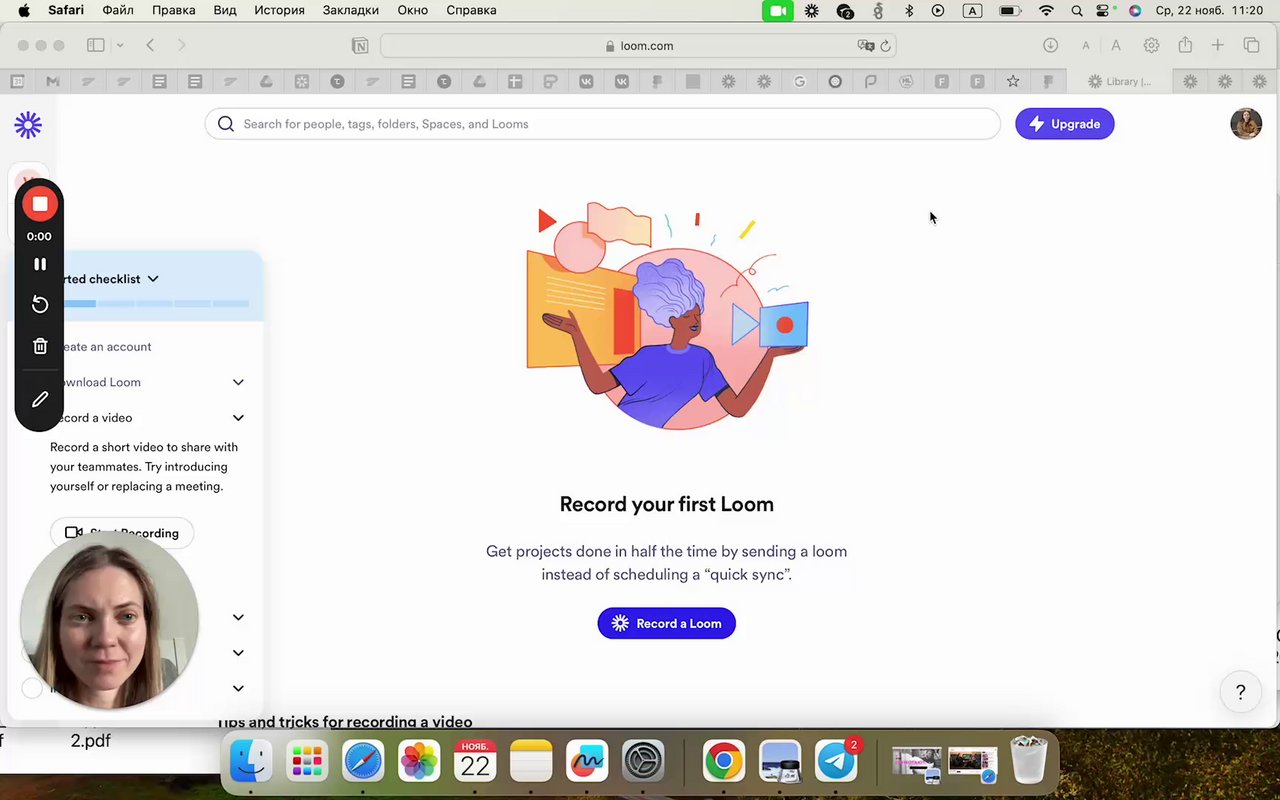Expand the Download Loom checklist item

[238, 382]
